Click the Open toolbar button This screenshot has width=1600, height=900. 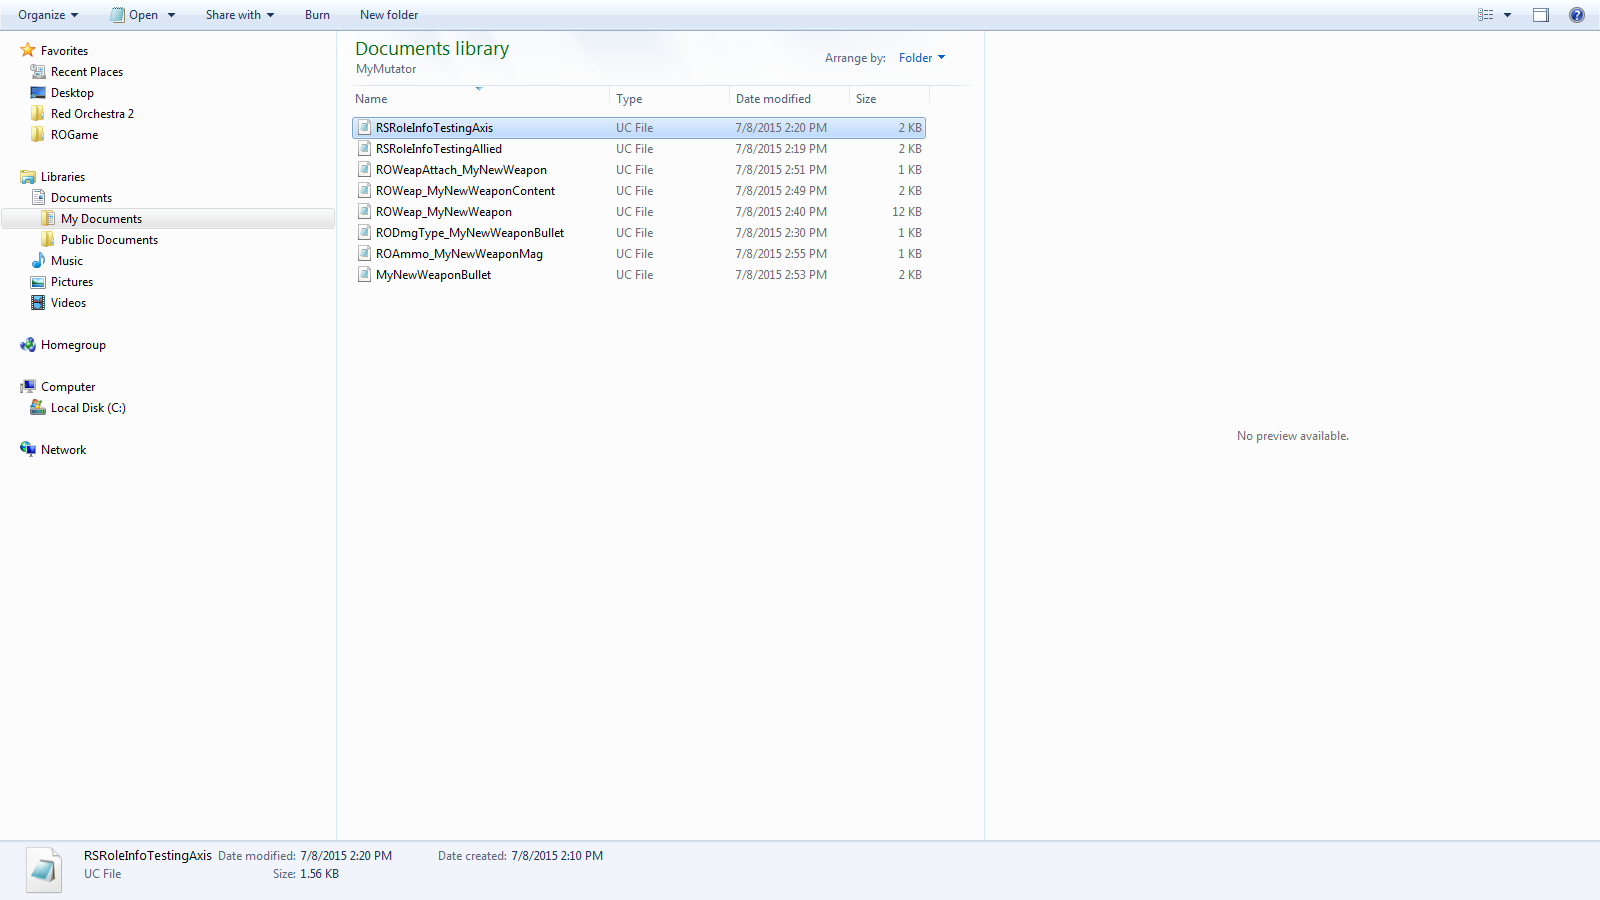tap(134, 15)
